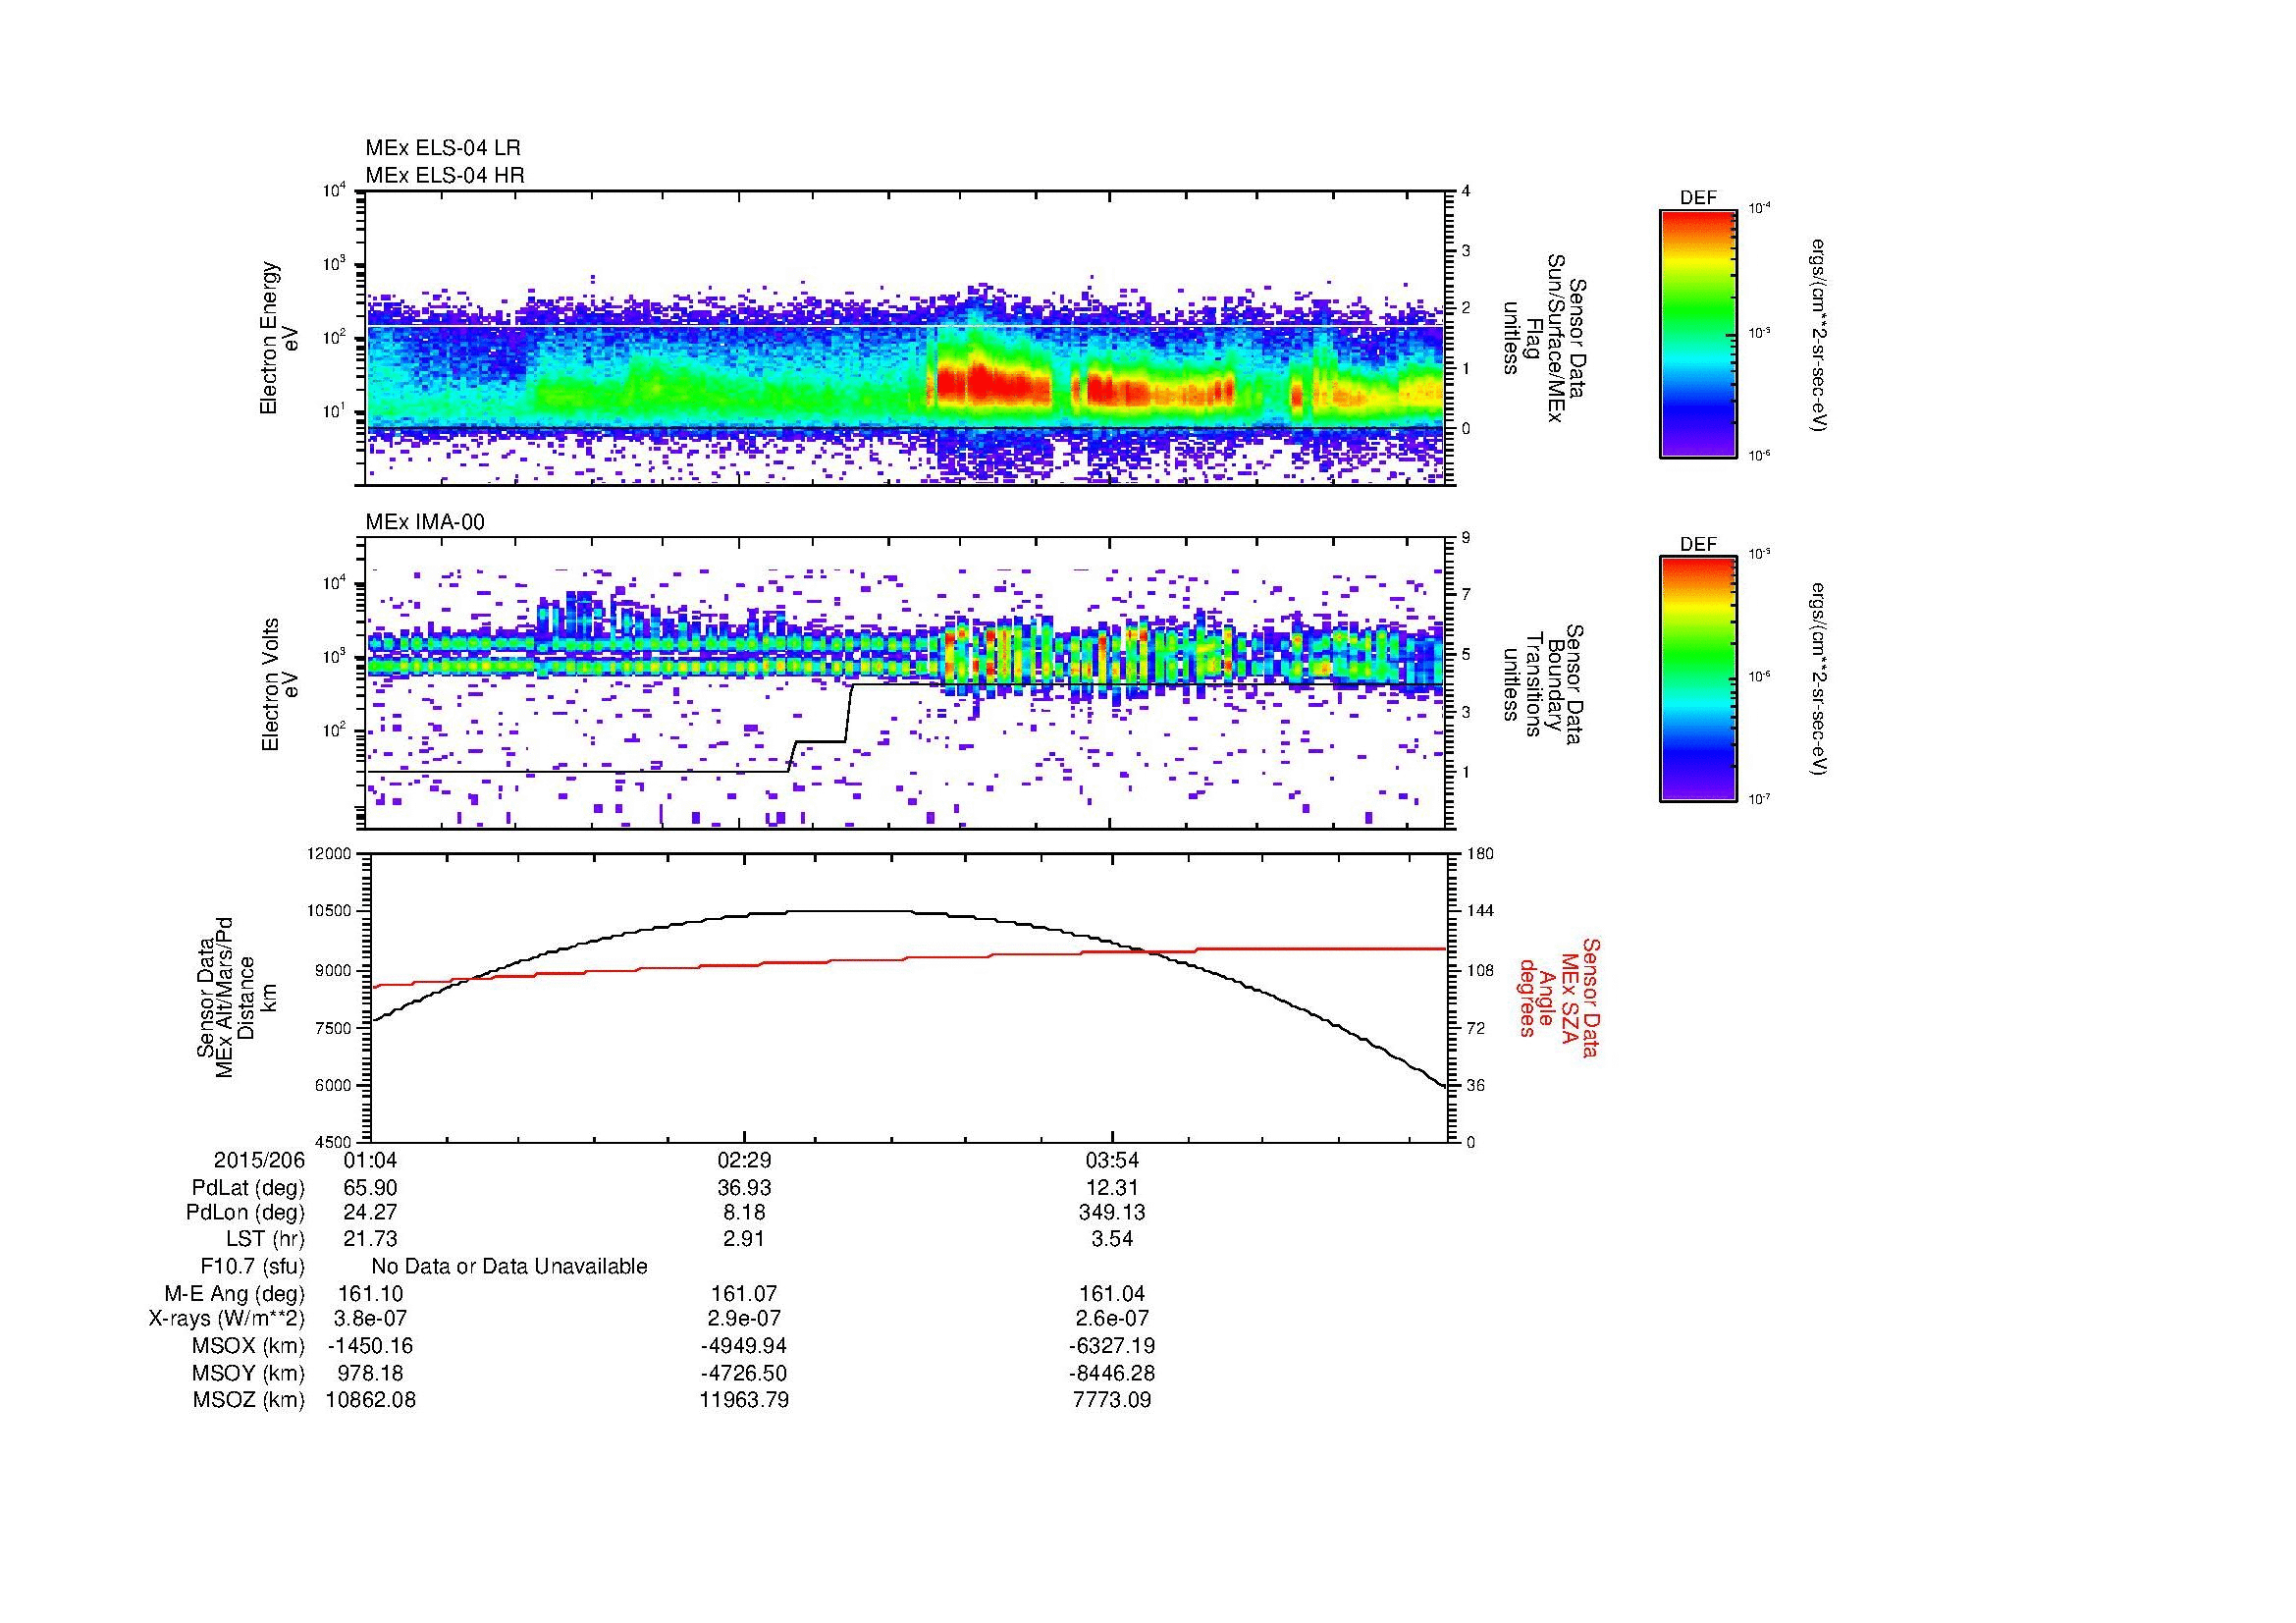Click the MSOZ value '11963.79'

(744, 1400)
